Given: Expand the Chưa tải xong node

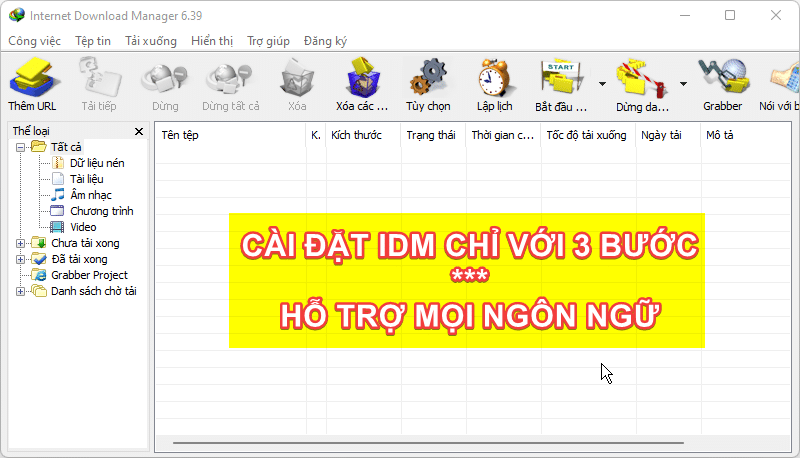Looking at the screenshot, I should click(x=20, y=243).
